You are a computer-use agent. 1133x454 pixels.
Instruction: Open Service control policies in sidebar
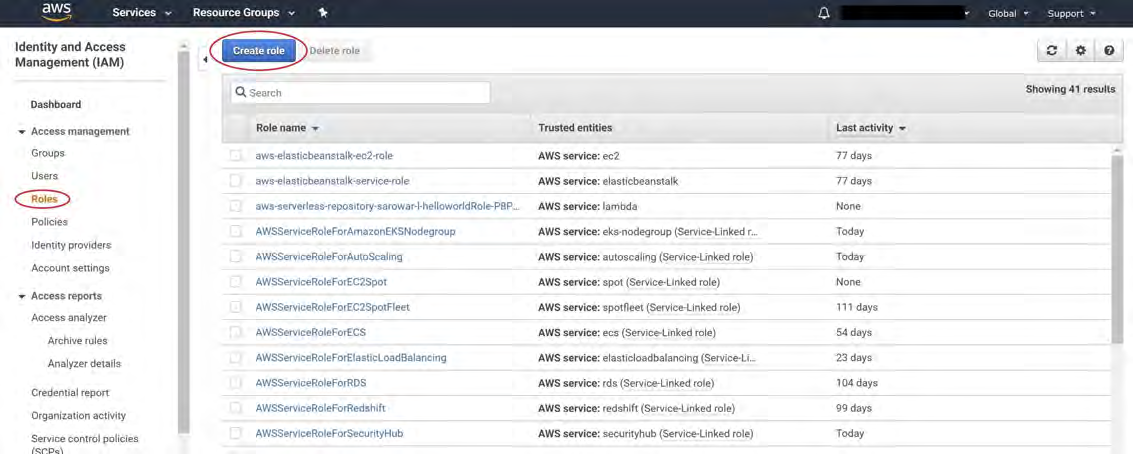(x=85, y=444)
